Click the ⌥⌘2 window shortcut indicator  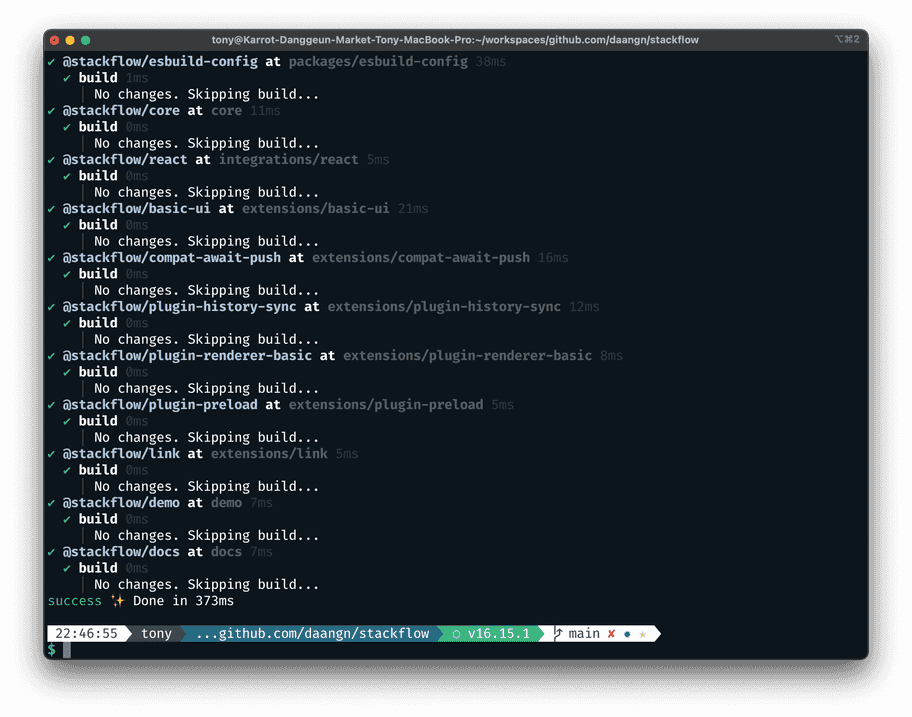[x=845, y=40]
